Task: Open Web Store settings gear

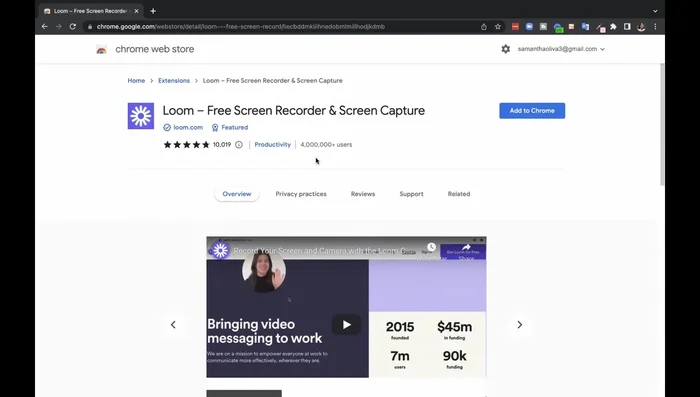Action: coord(505,49)
